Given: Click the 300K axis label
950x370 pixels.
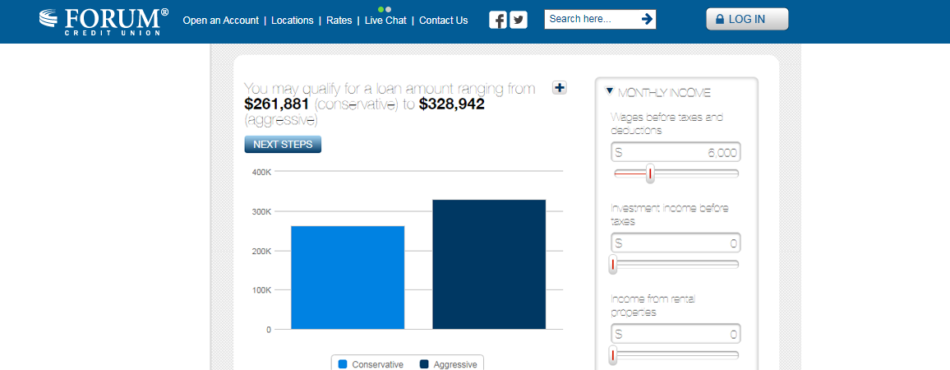Looking at the screenshot, I should (x=261, y=211).
